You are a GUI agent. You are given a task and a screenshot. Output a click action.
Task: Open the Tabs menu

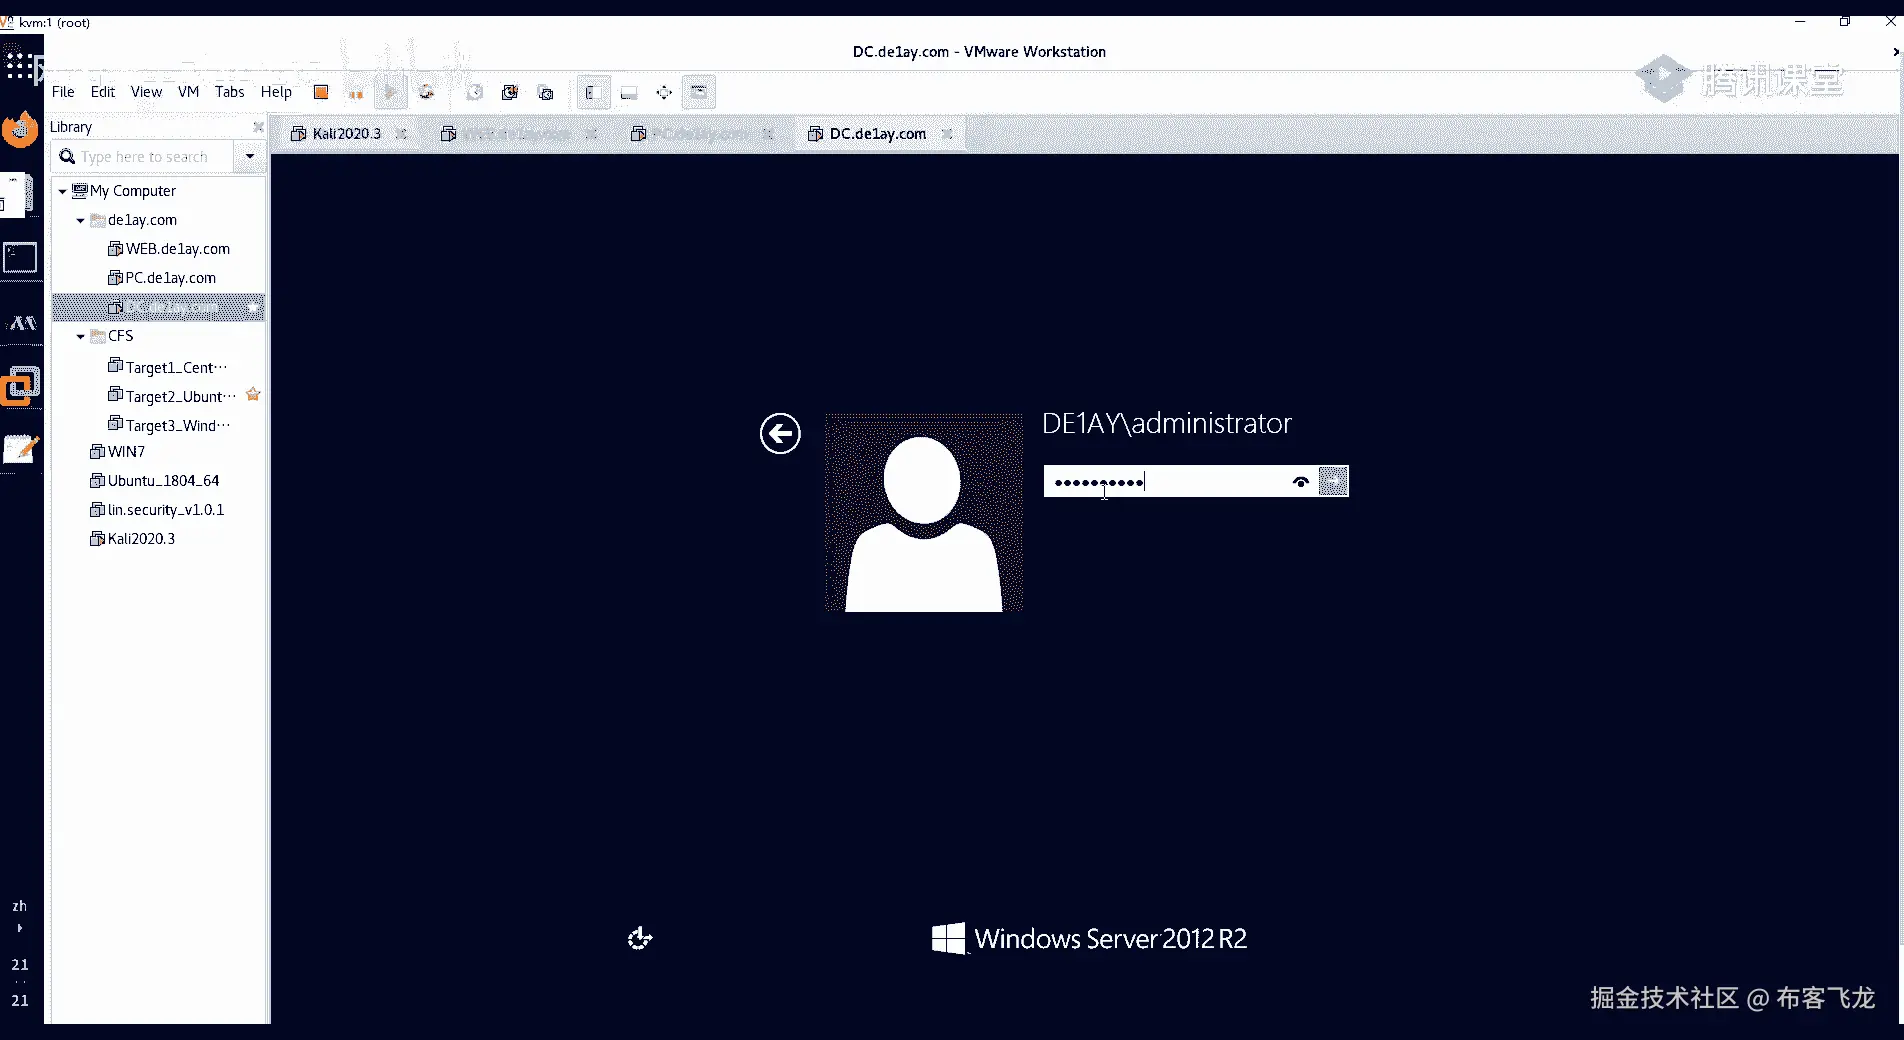[229, 92]
